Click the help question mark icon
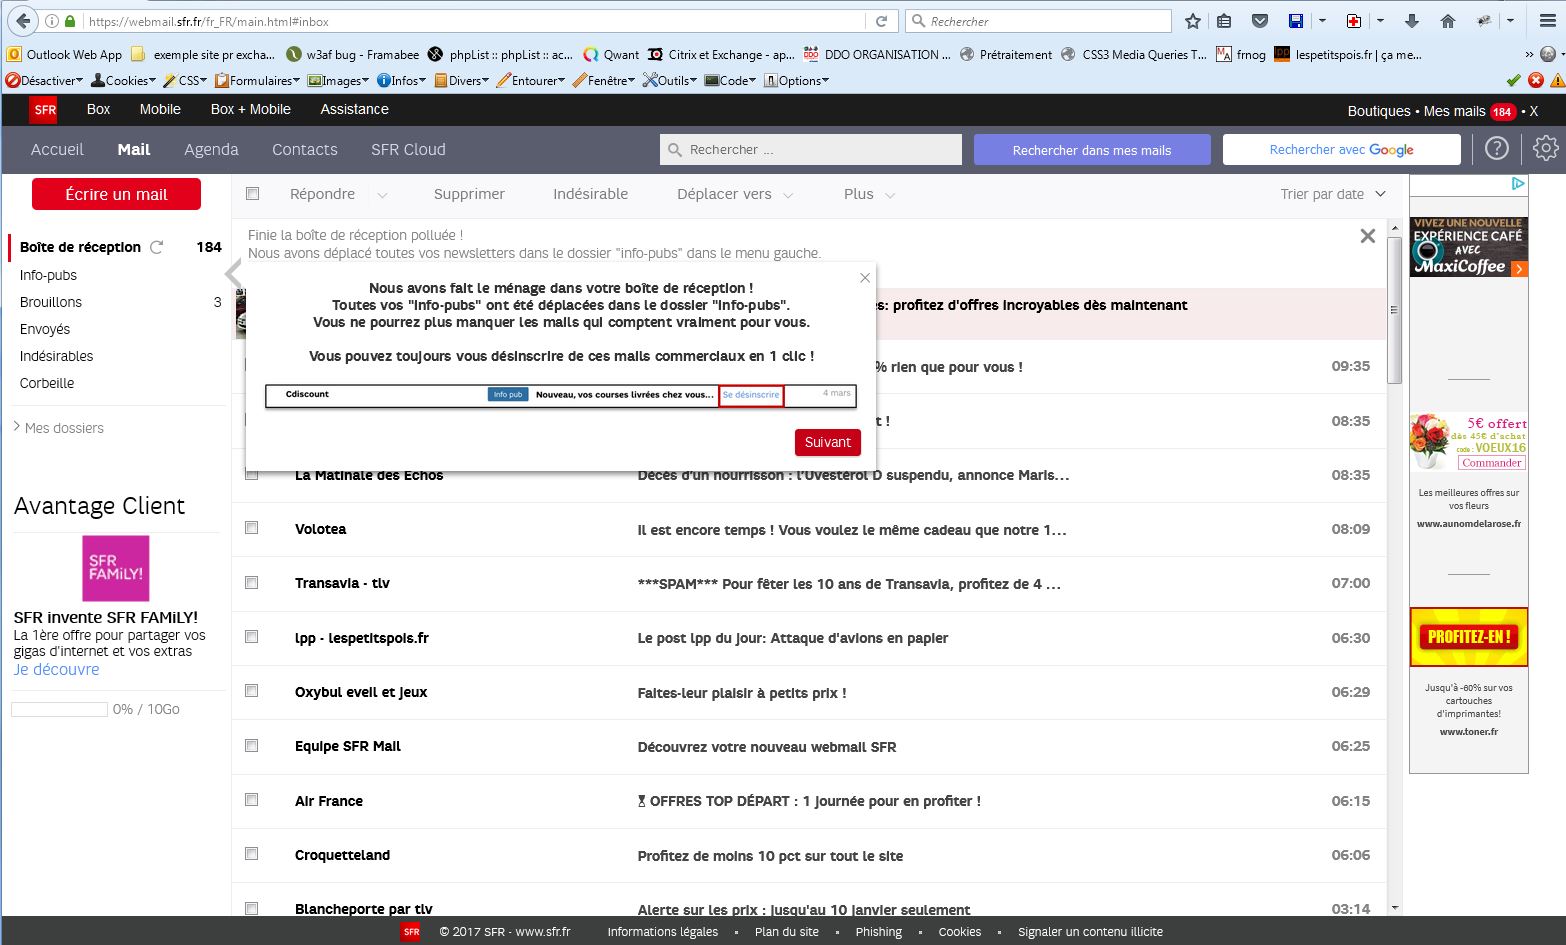The width and height of the screenshot is (1566, 945). [1496, 149]
